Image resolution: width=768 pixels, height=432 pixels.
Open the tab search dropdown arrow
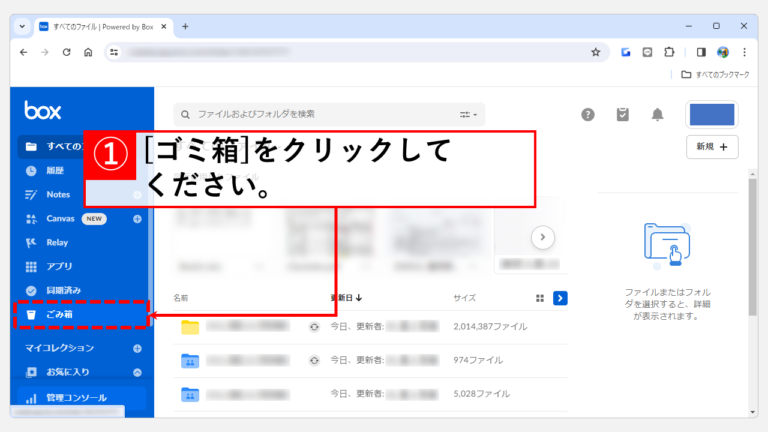pos(22,27)
